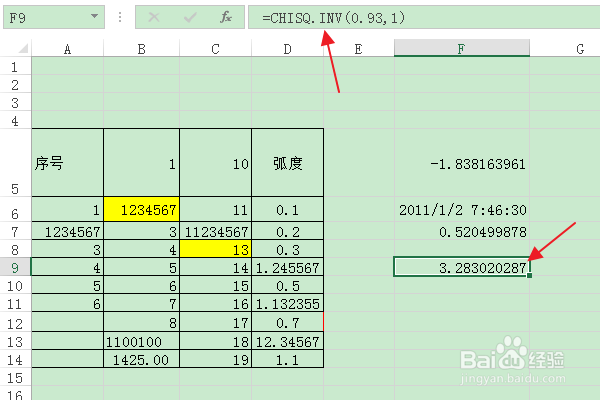Select row 4 header
The image size is (600, 400).
coord(15,121)
